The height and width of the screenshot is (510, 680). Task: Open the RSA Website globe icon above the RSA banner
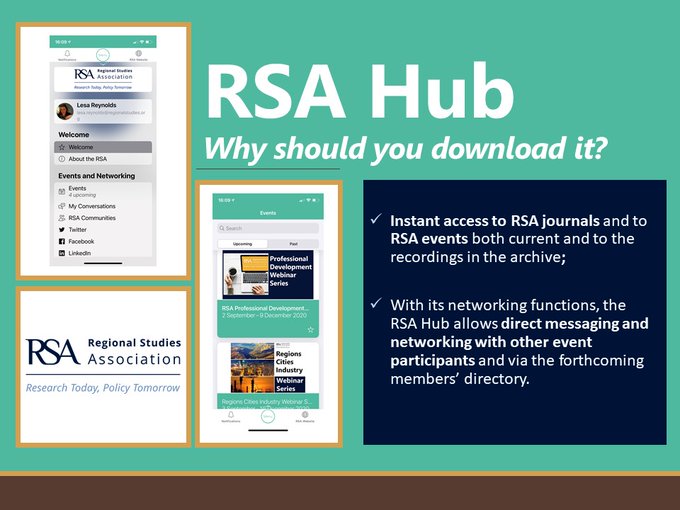tap(139, 53)
